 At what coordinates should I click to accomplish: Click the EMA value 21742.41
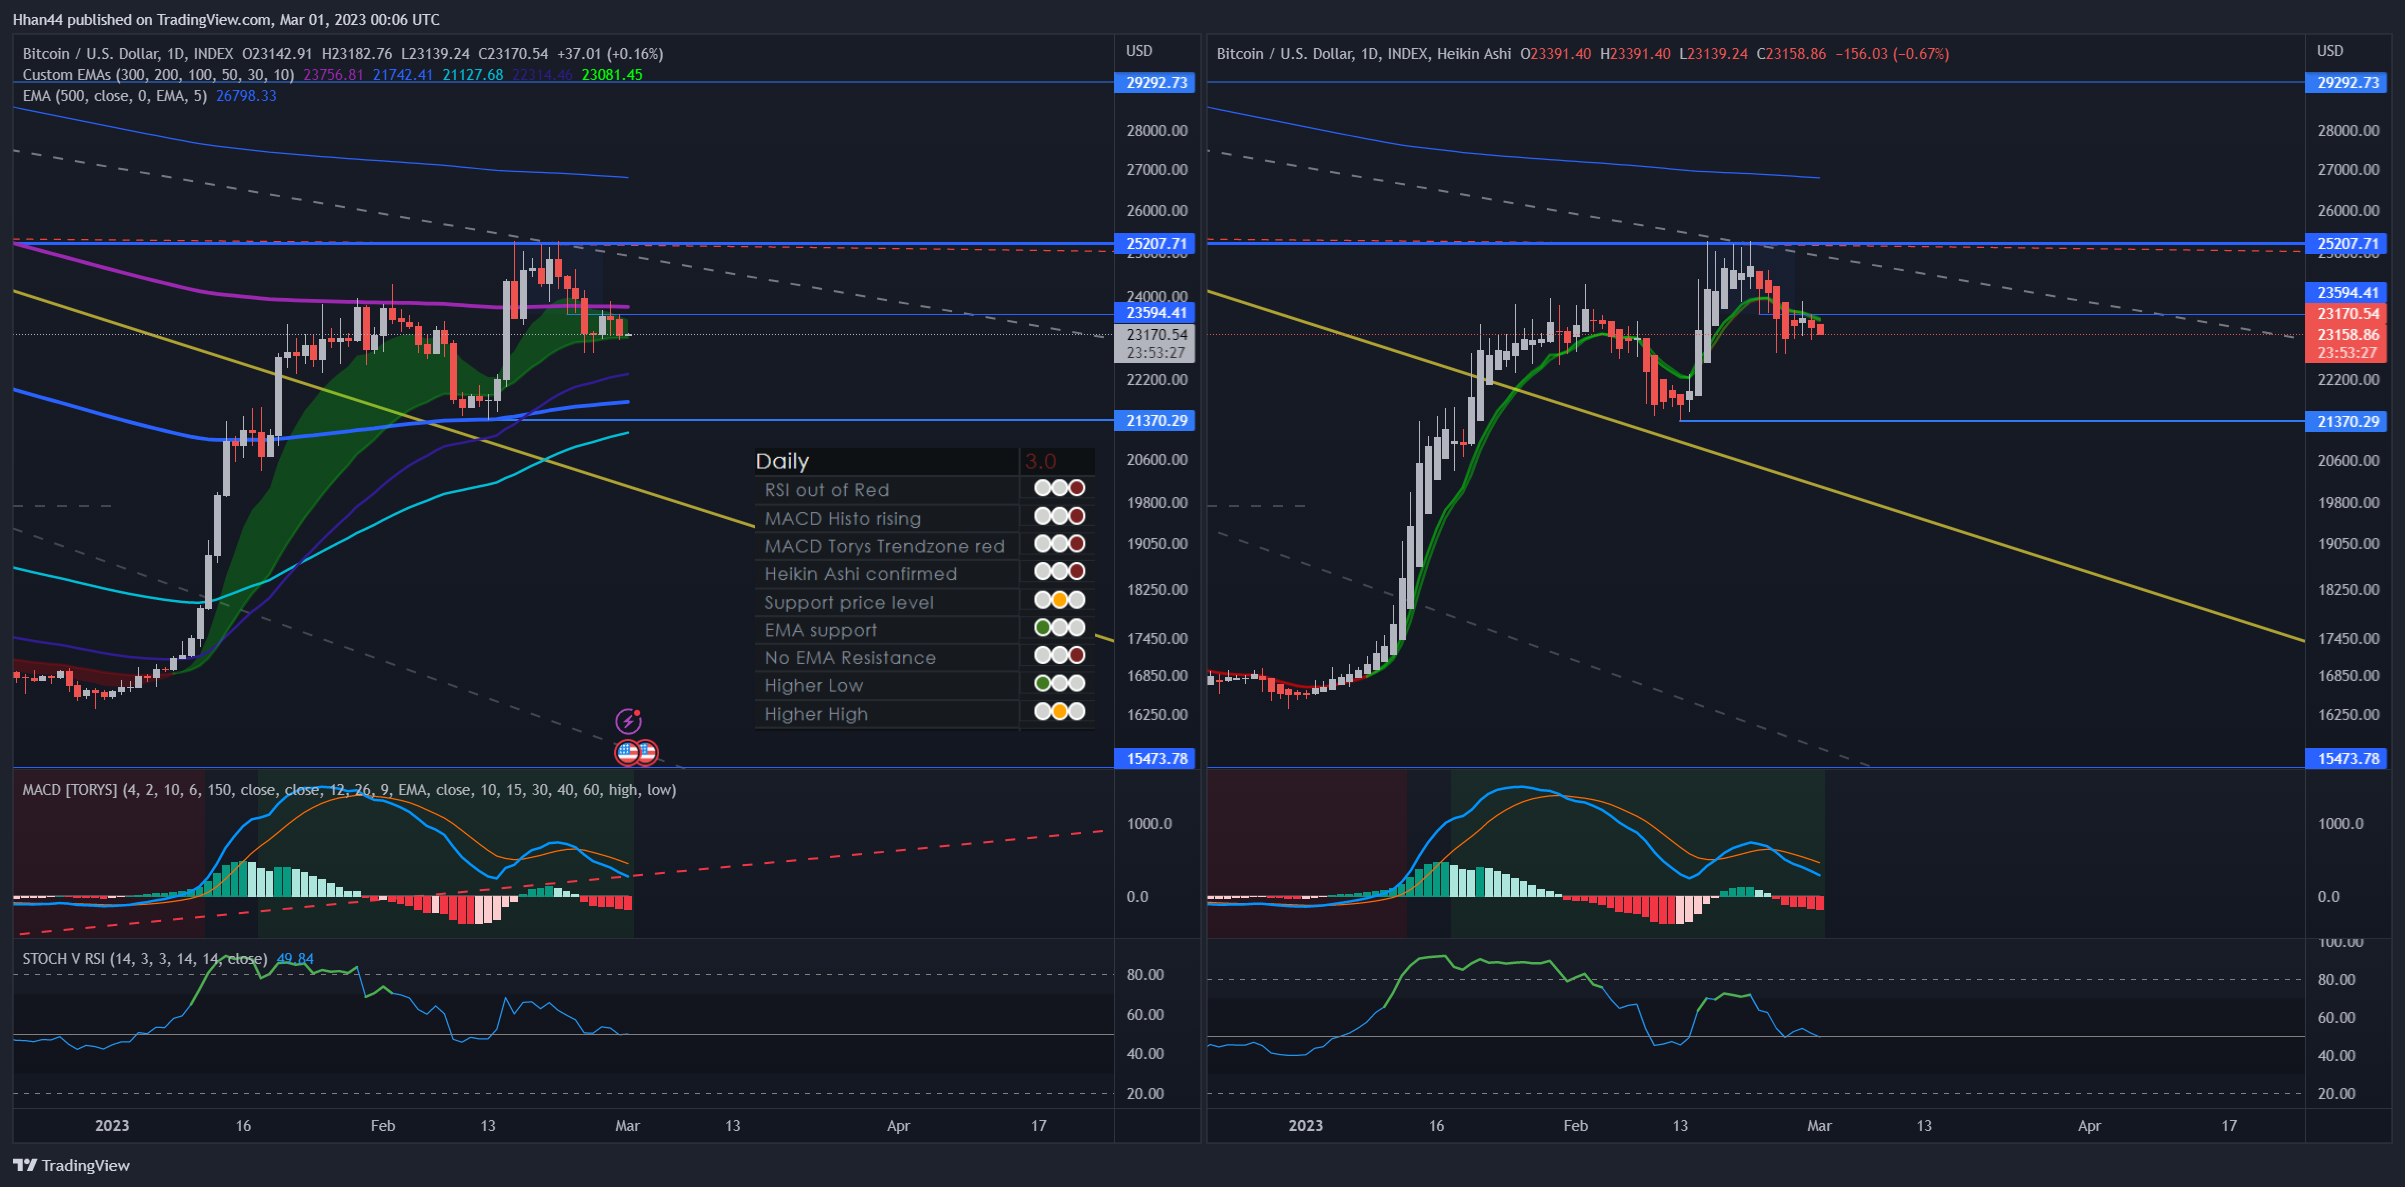[x=403, y=75]
